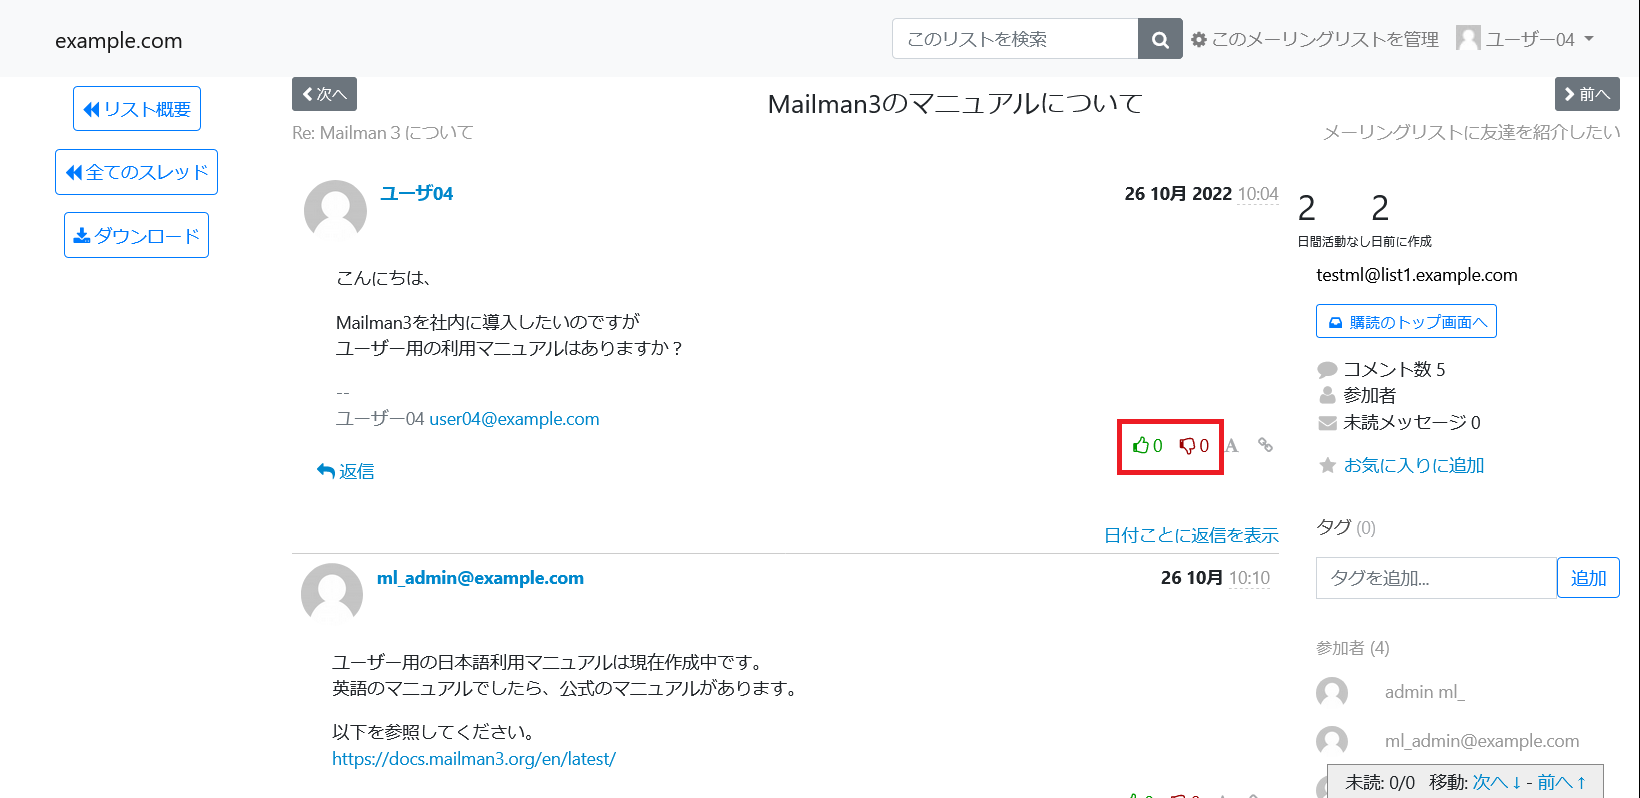Click the 10:04 message timestamp

coord(1258,194)
